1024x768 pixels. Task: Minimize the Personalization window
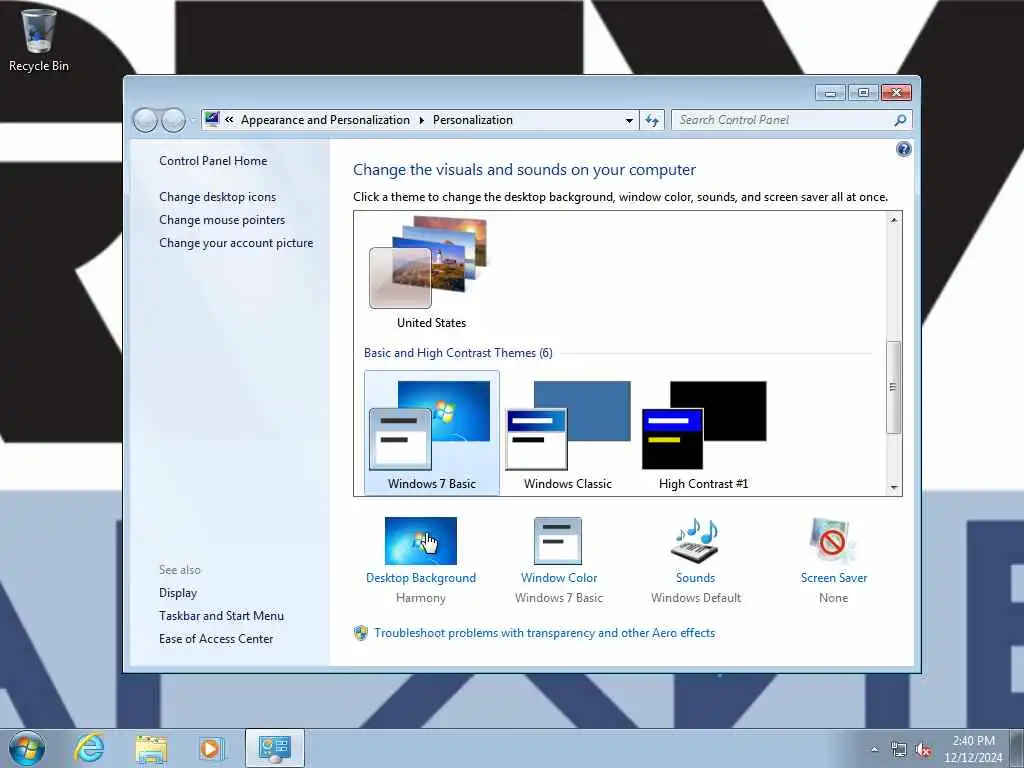click(x=830, y=93)
